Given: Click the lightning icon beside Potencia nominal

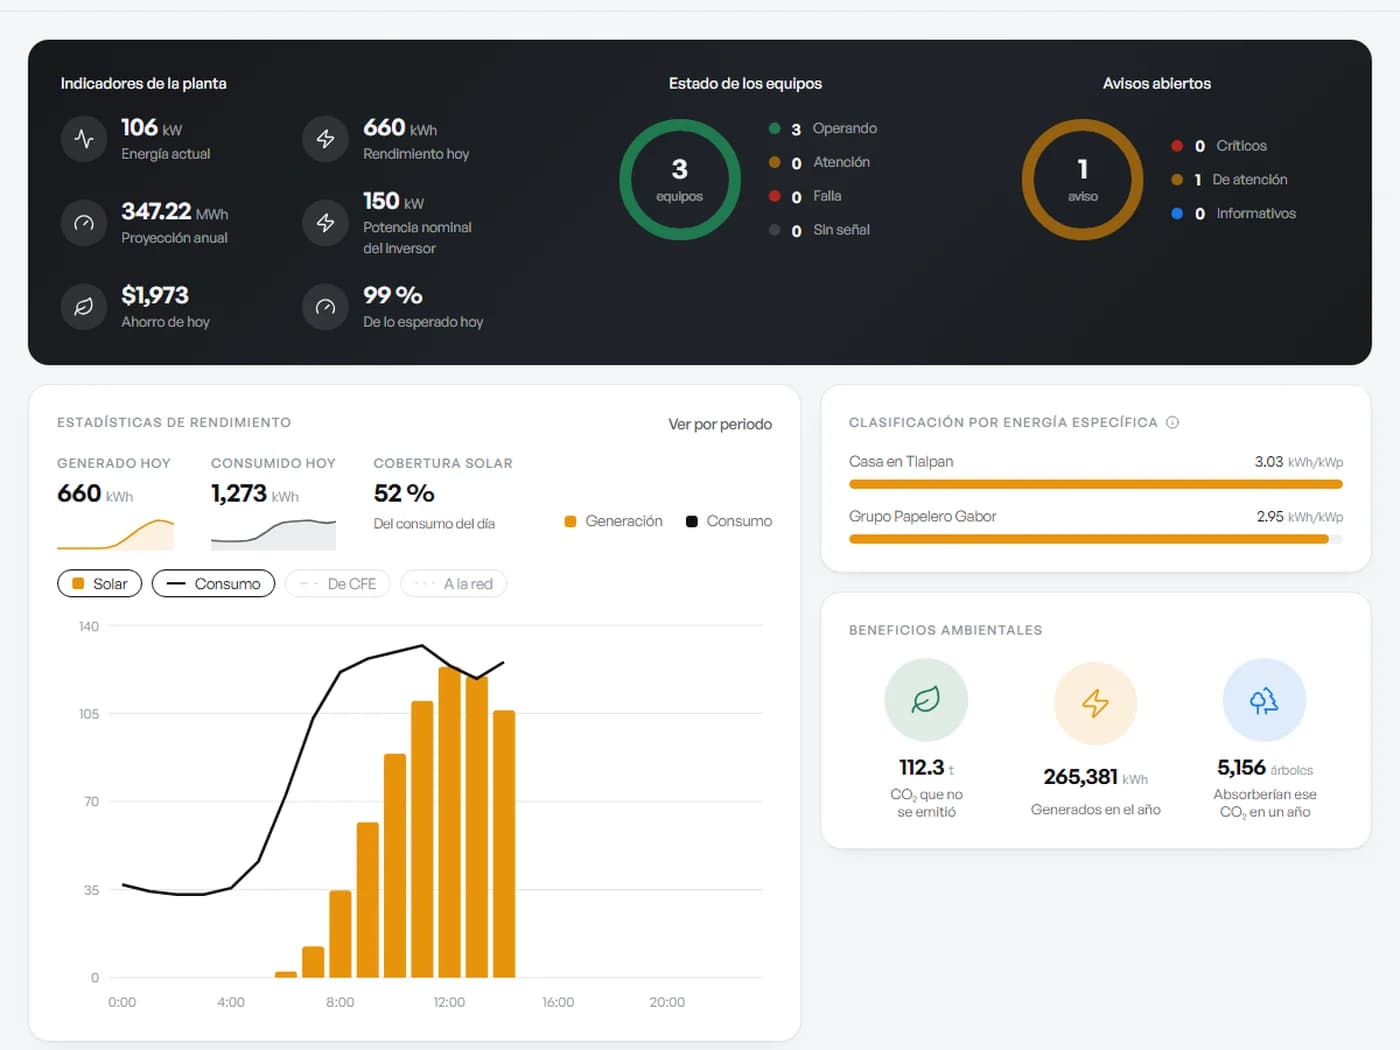Looking at the screenshot, I should click(325, 223).
